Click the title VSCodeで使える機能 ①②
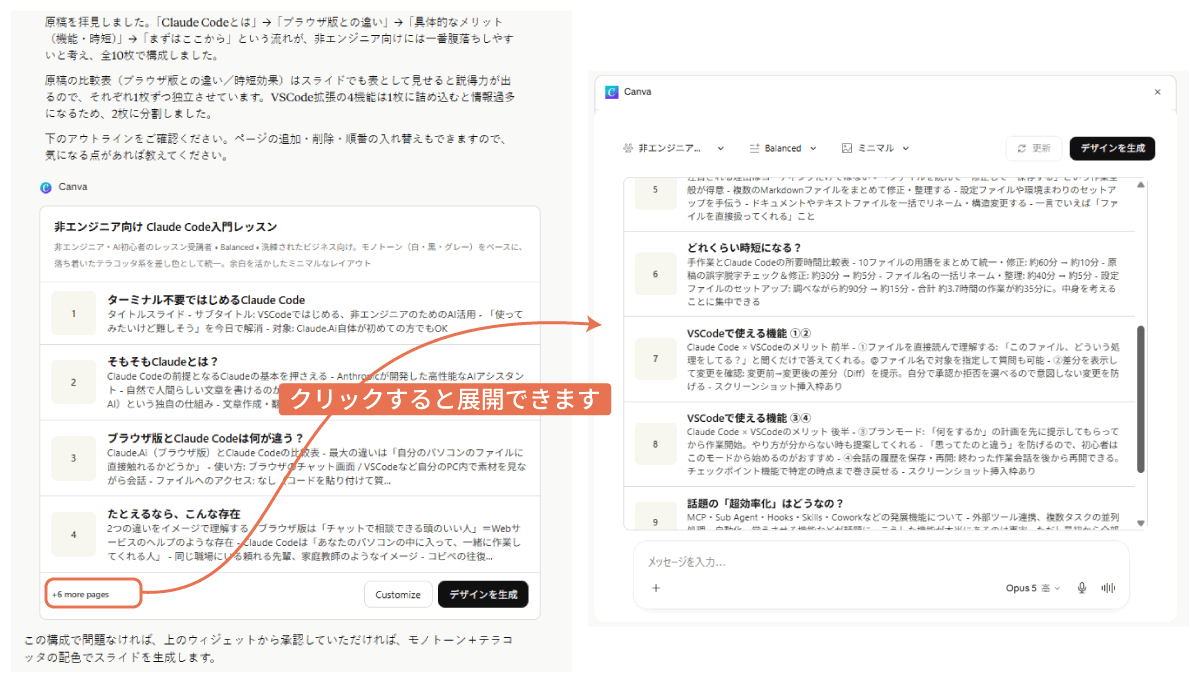Viewport: 1200px width, 675px height. tap(749, 332)
